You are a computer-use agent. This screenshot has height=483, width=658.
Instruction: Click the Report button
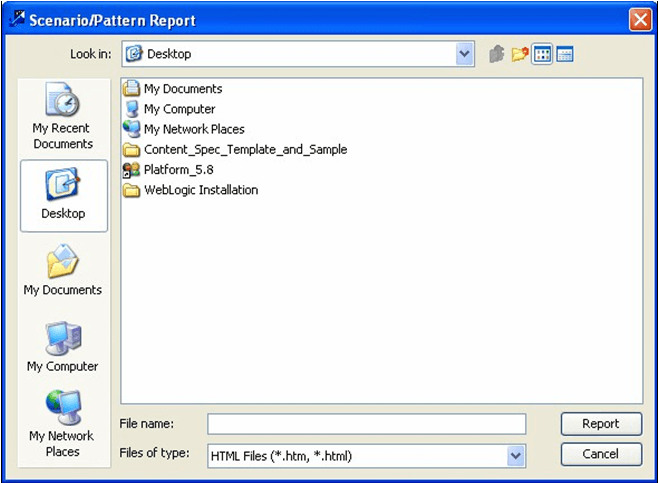click(601, 424)
